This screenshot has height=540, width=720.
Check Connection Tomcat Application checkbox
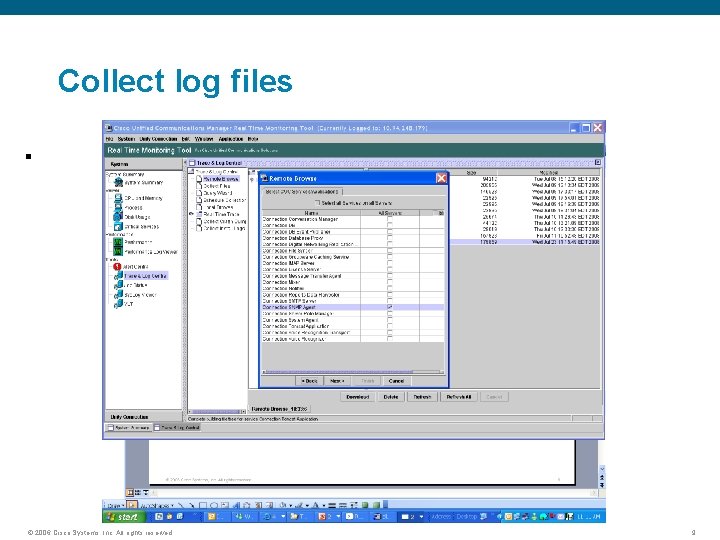390,326
